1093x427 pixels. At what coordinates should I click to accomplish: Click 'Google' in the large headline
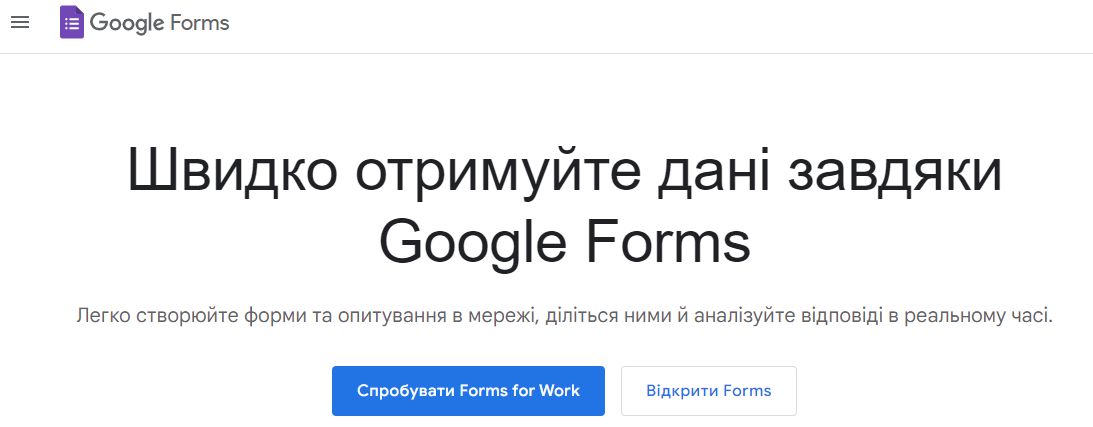click(473, 244)
